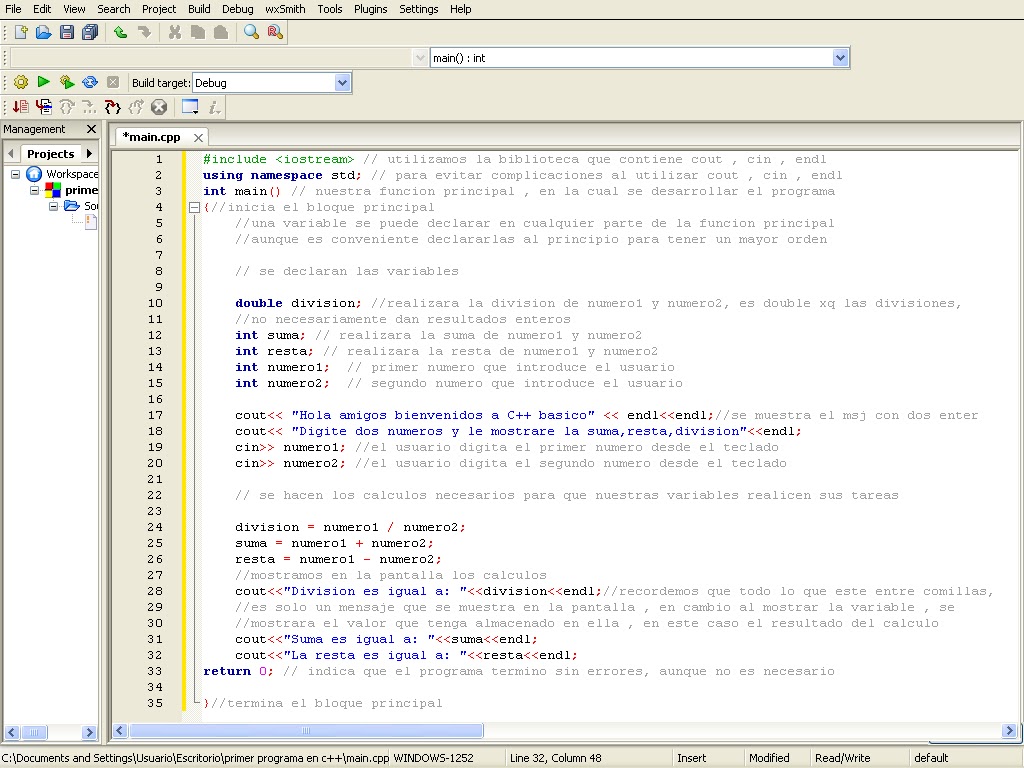Undo the last edit with the green arrow
Image resolution: width=1024 pixels, height=768 pixels.
pos(120,32)
